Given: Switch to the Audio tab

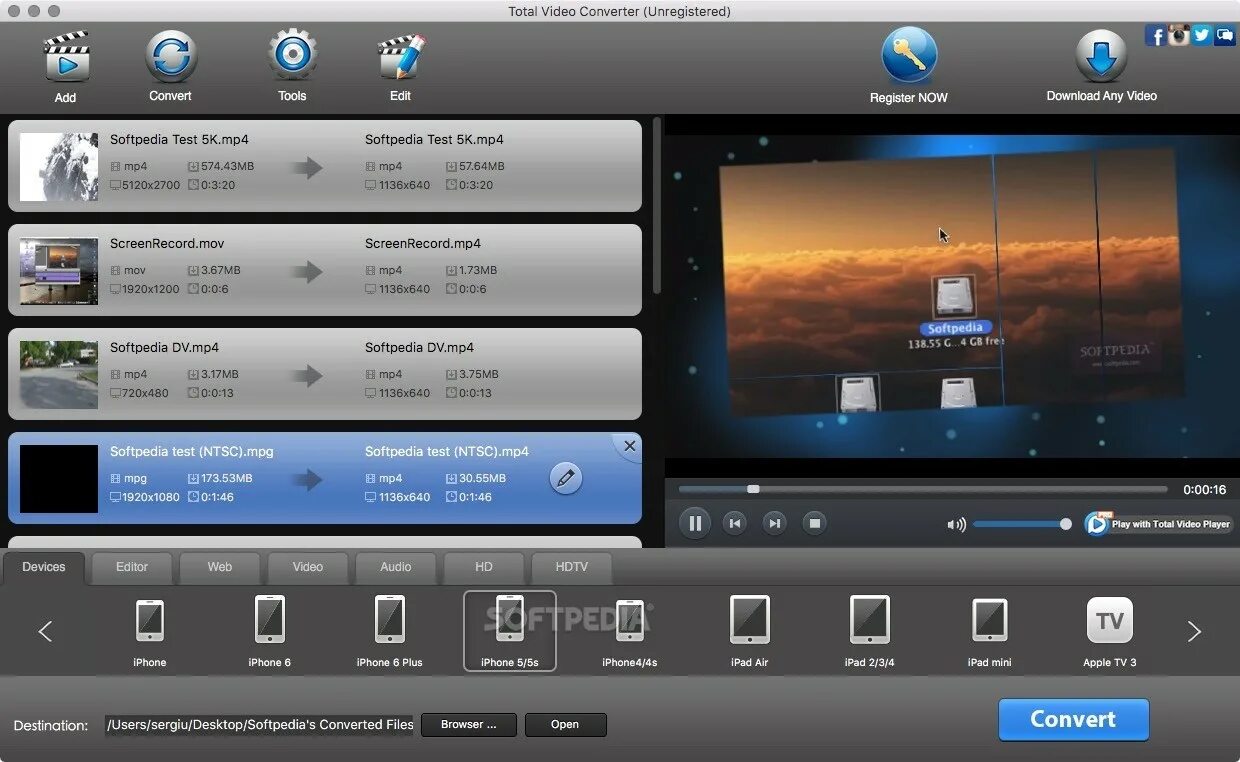Looking at the screenshot, I should pyautogui.click(x=396, y=567).
